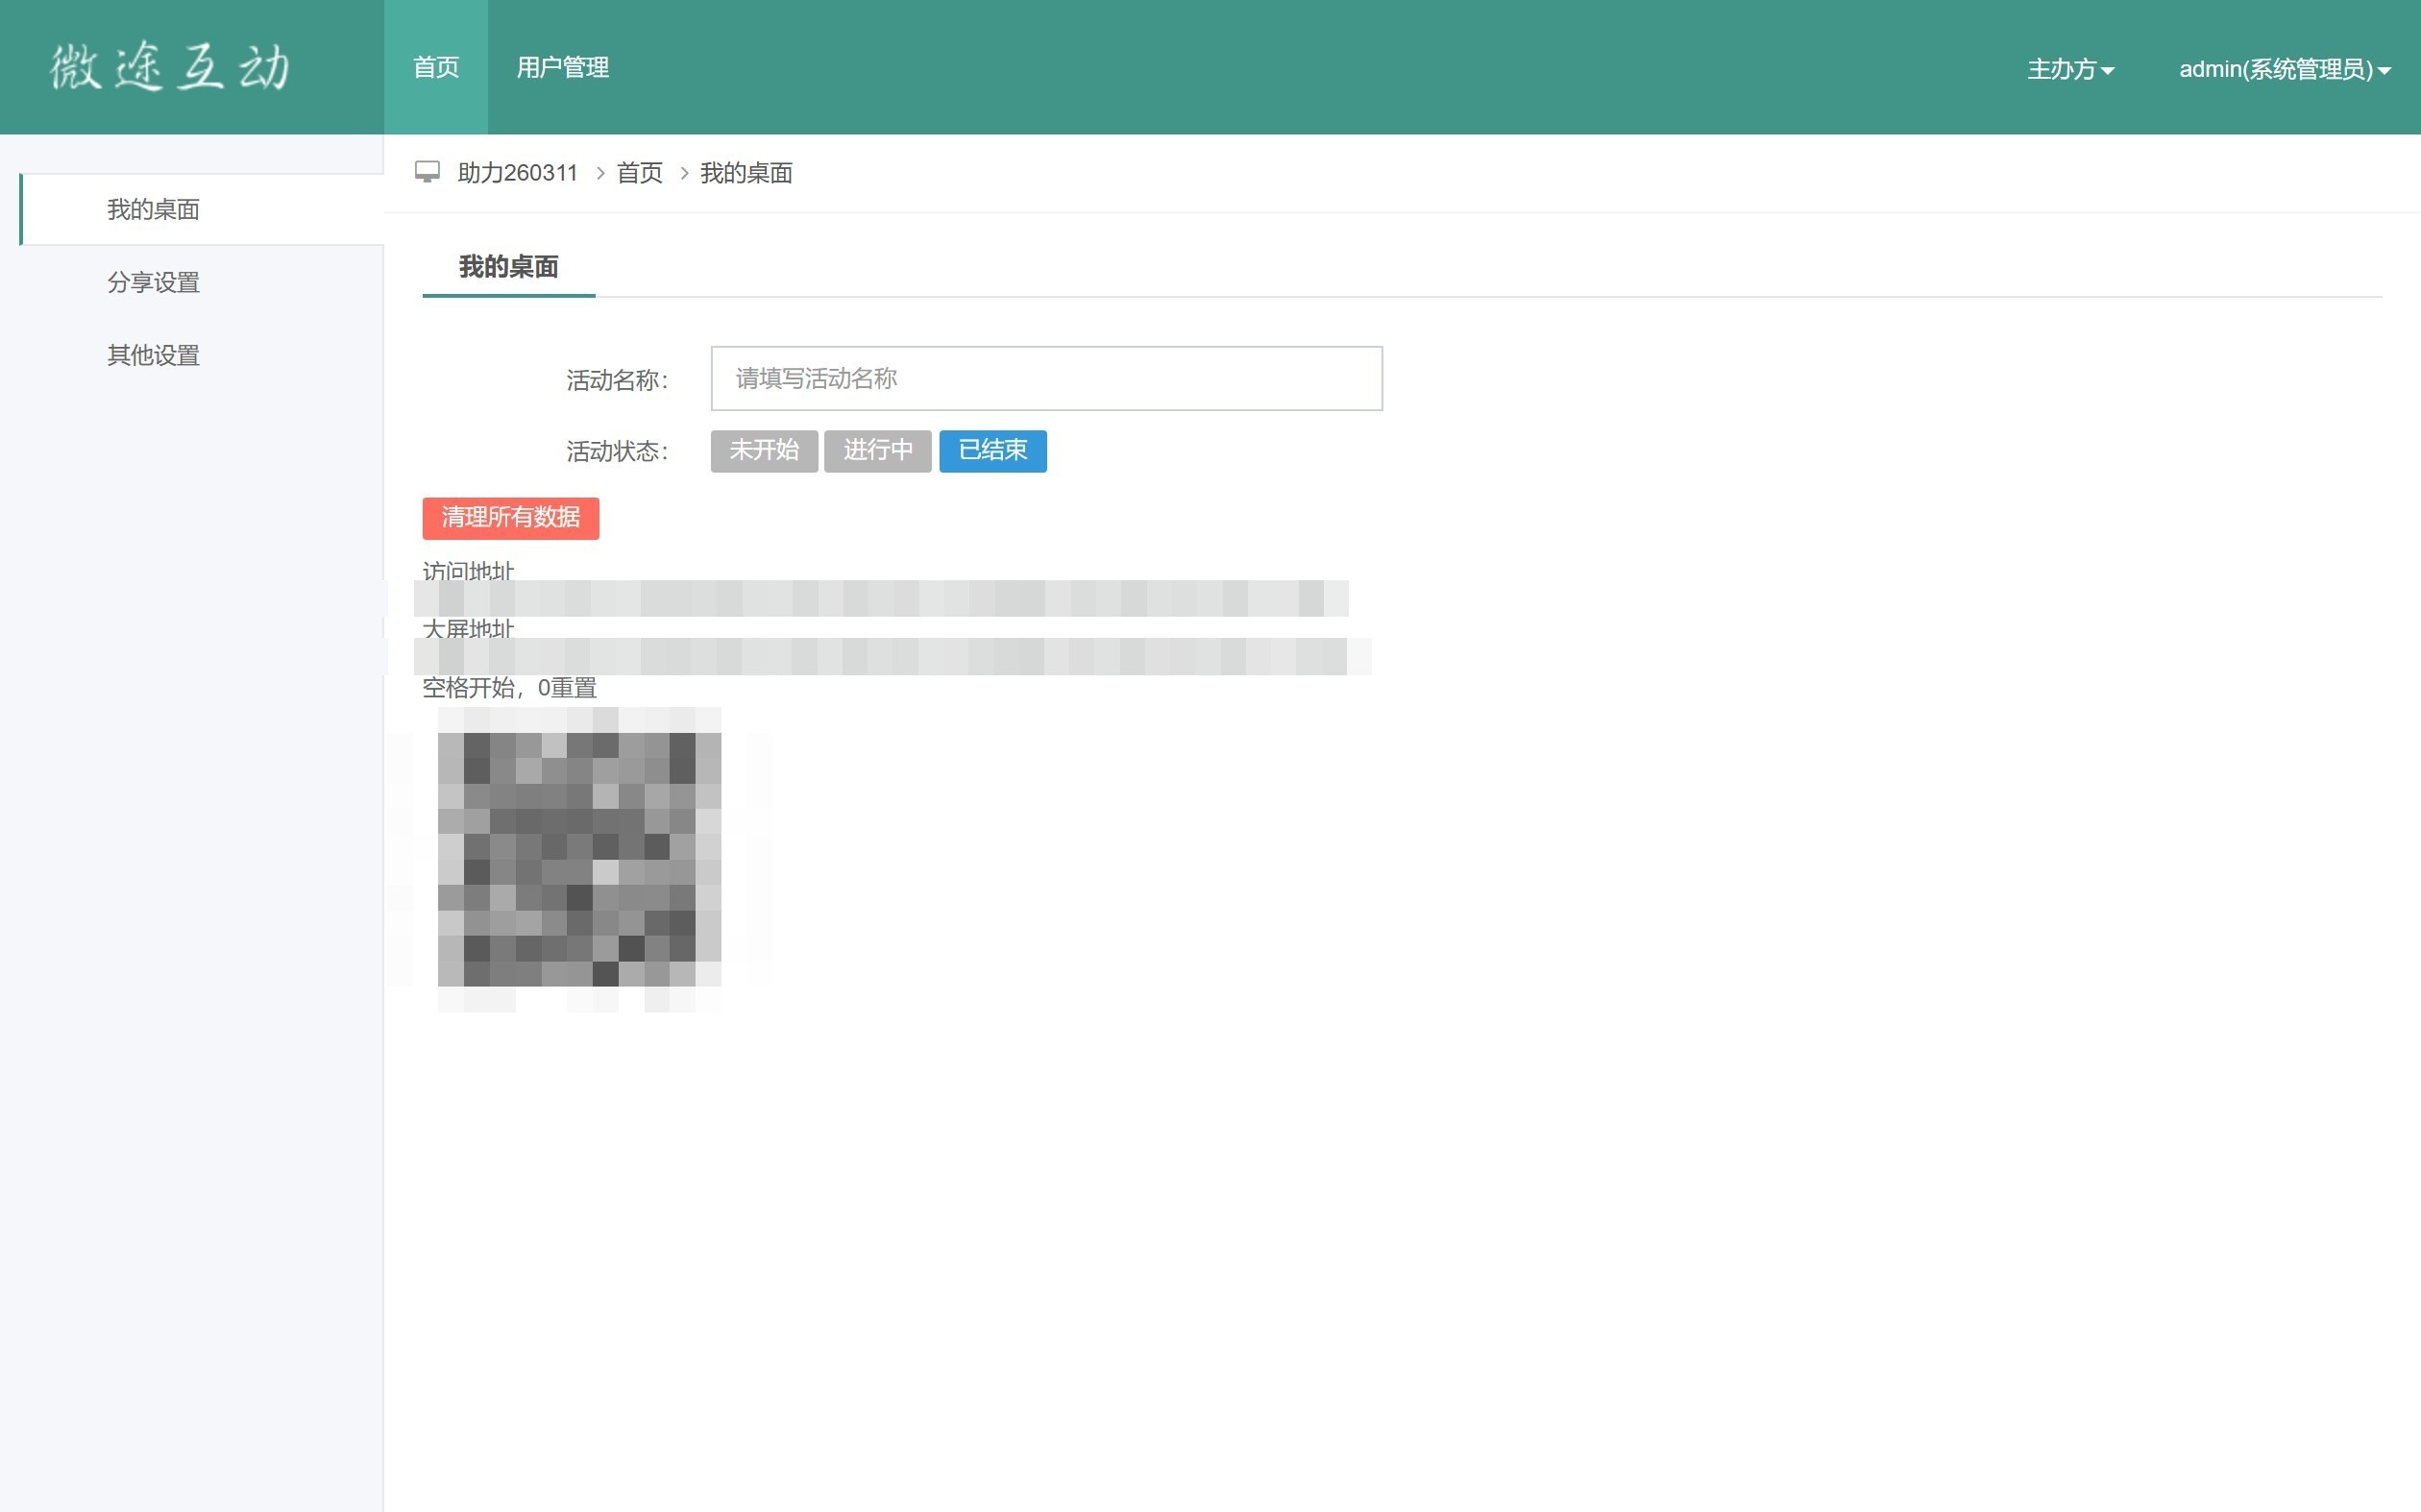Set activity status to 未开始
This screenshot has width=2421, height=1512.
point(764,451)
